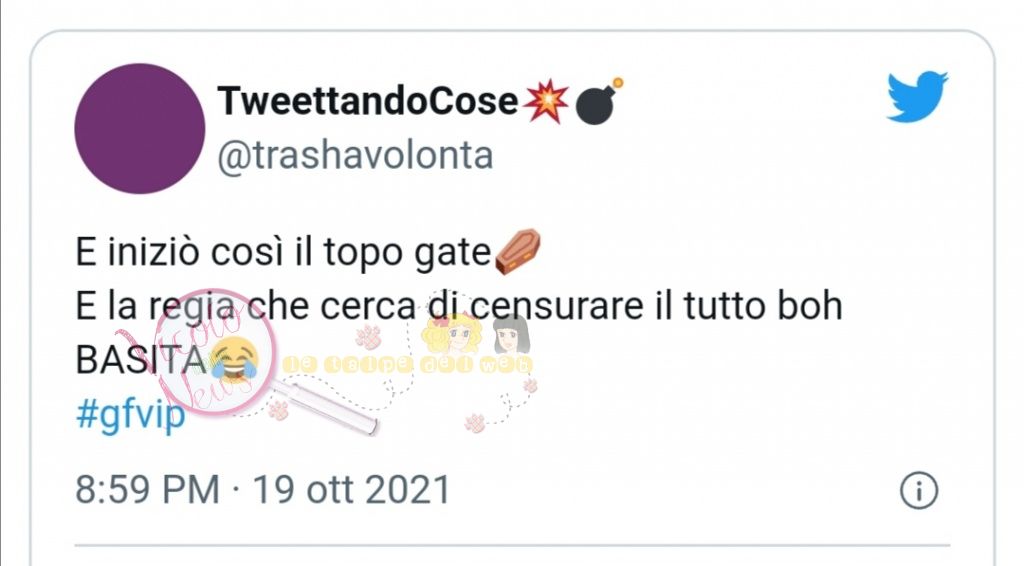
Task: Click the 'le talpe del web' watermark text
Action: point(408,364)
